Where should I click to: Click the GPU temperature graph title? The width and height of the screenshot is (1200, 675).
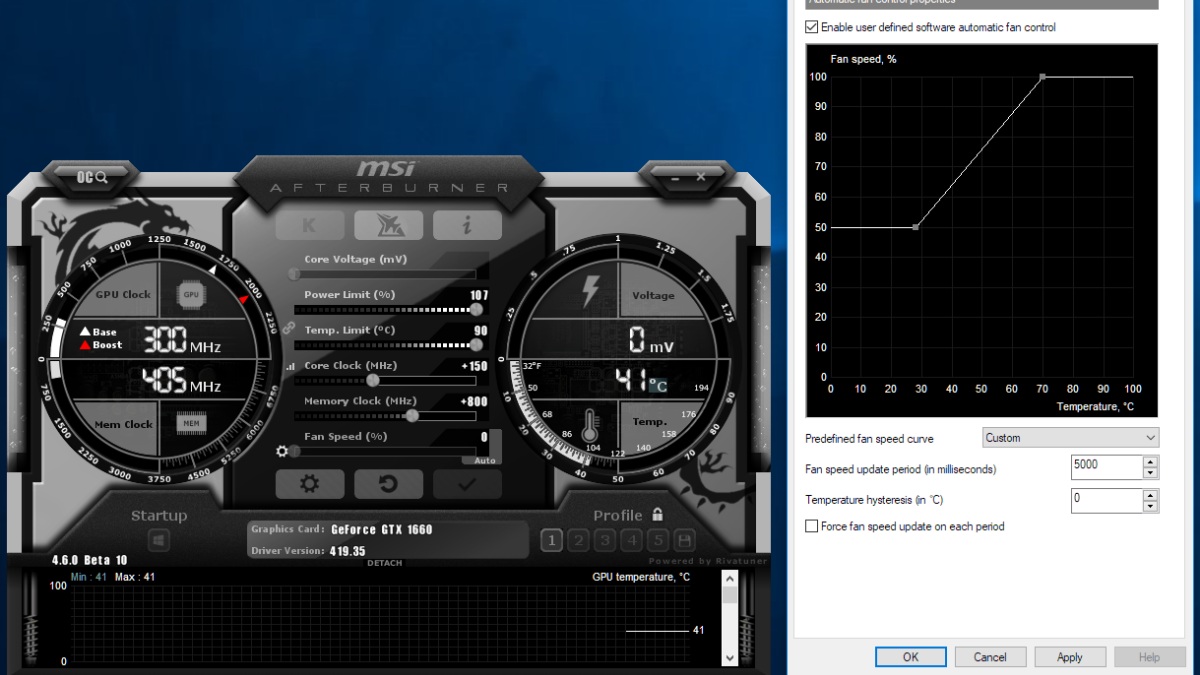pos(641,577)
